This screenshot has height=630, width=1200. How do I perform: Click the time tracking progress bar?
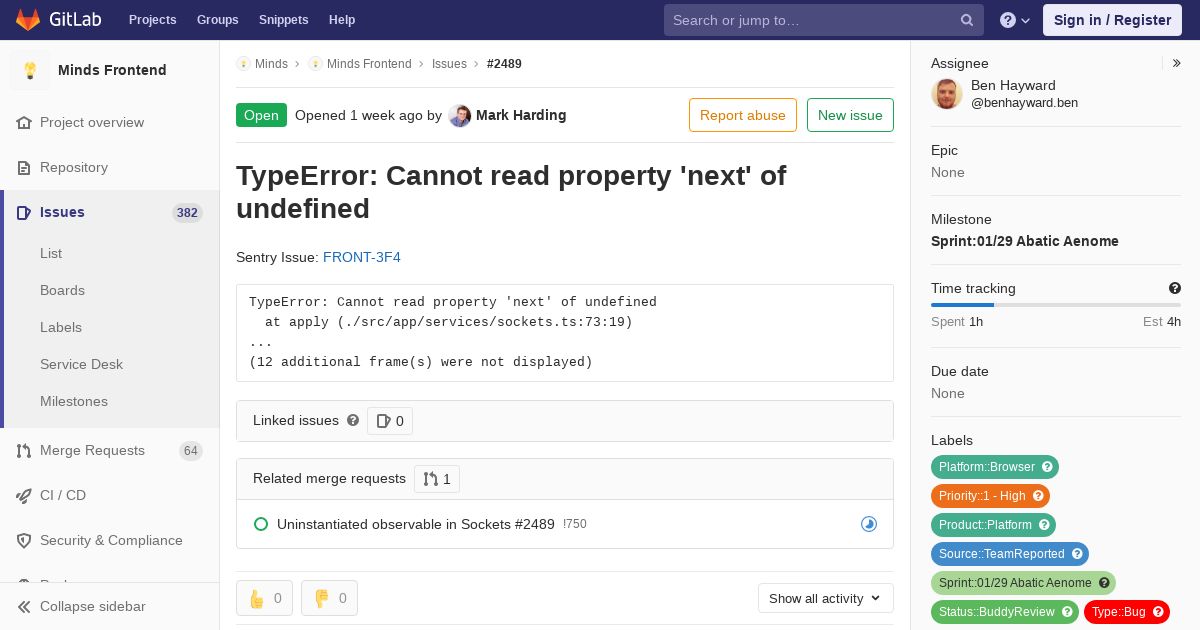[1056, 305]
